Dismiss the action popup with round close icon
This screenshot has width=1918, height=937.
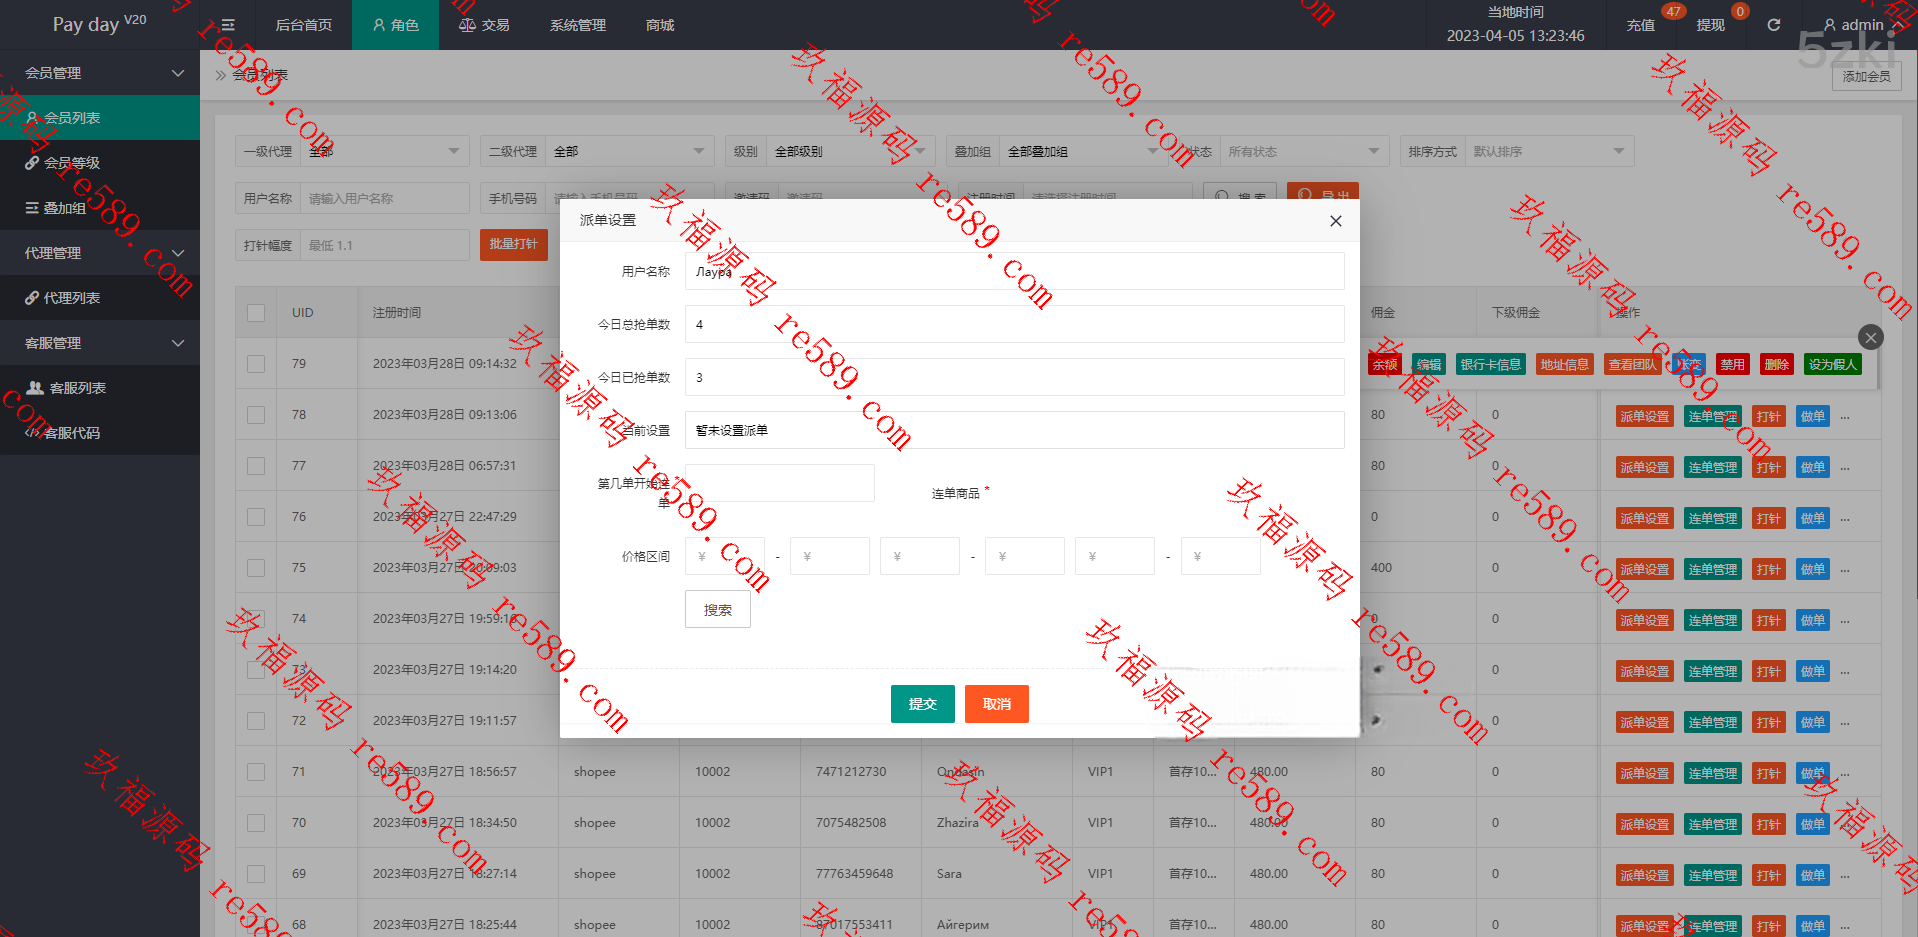click(1870, 337)
